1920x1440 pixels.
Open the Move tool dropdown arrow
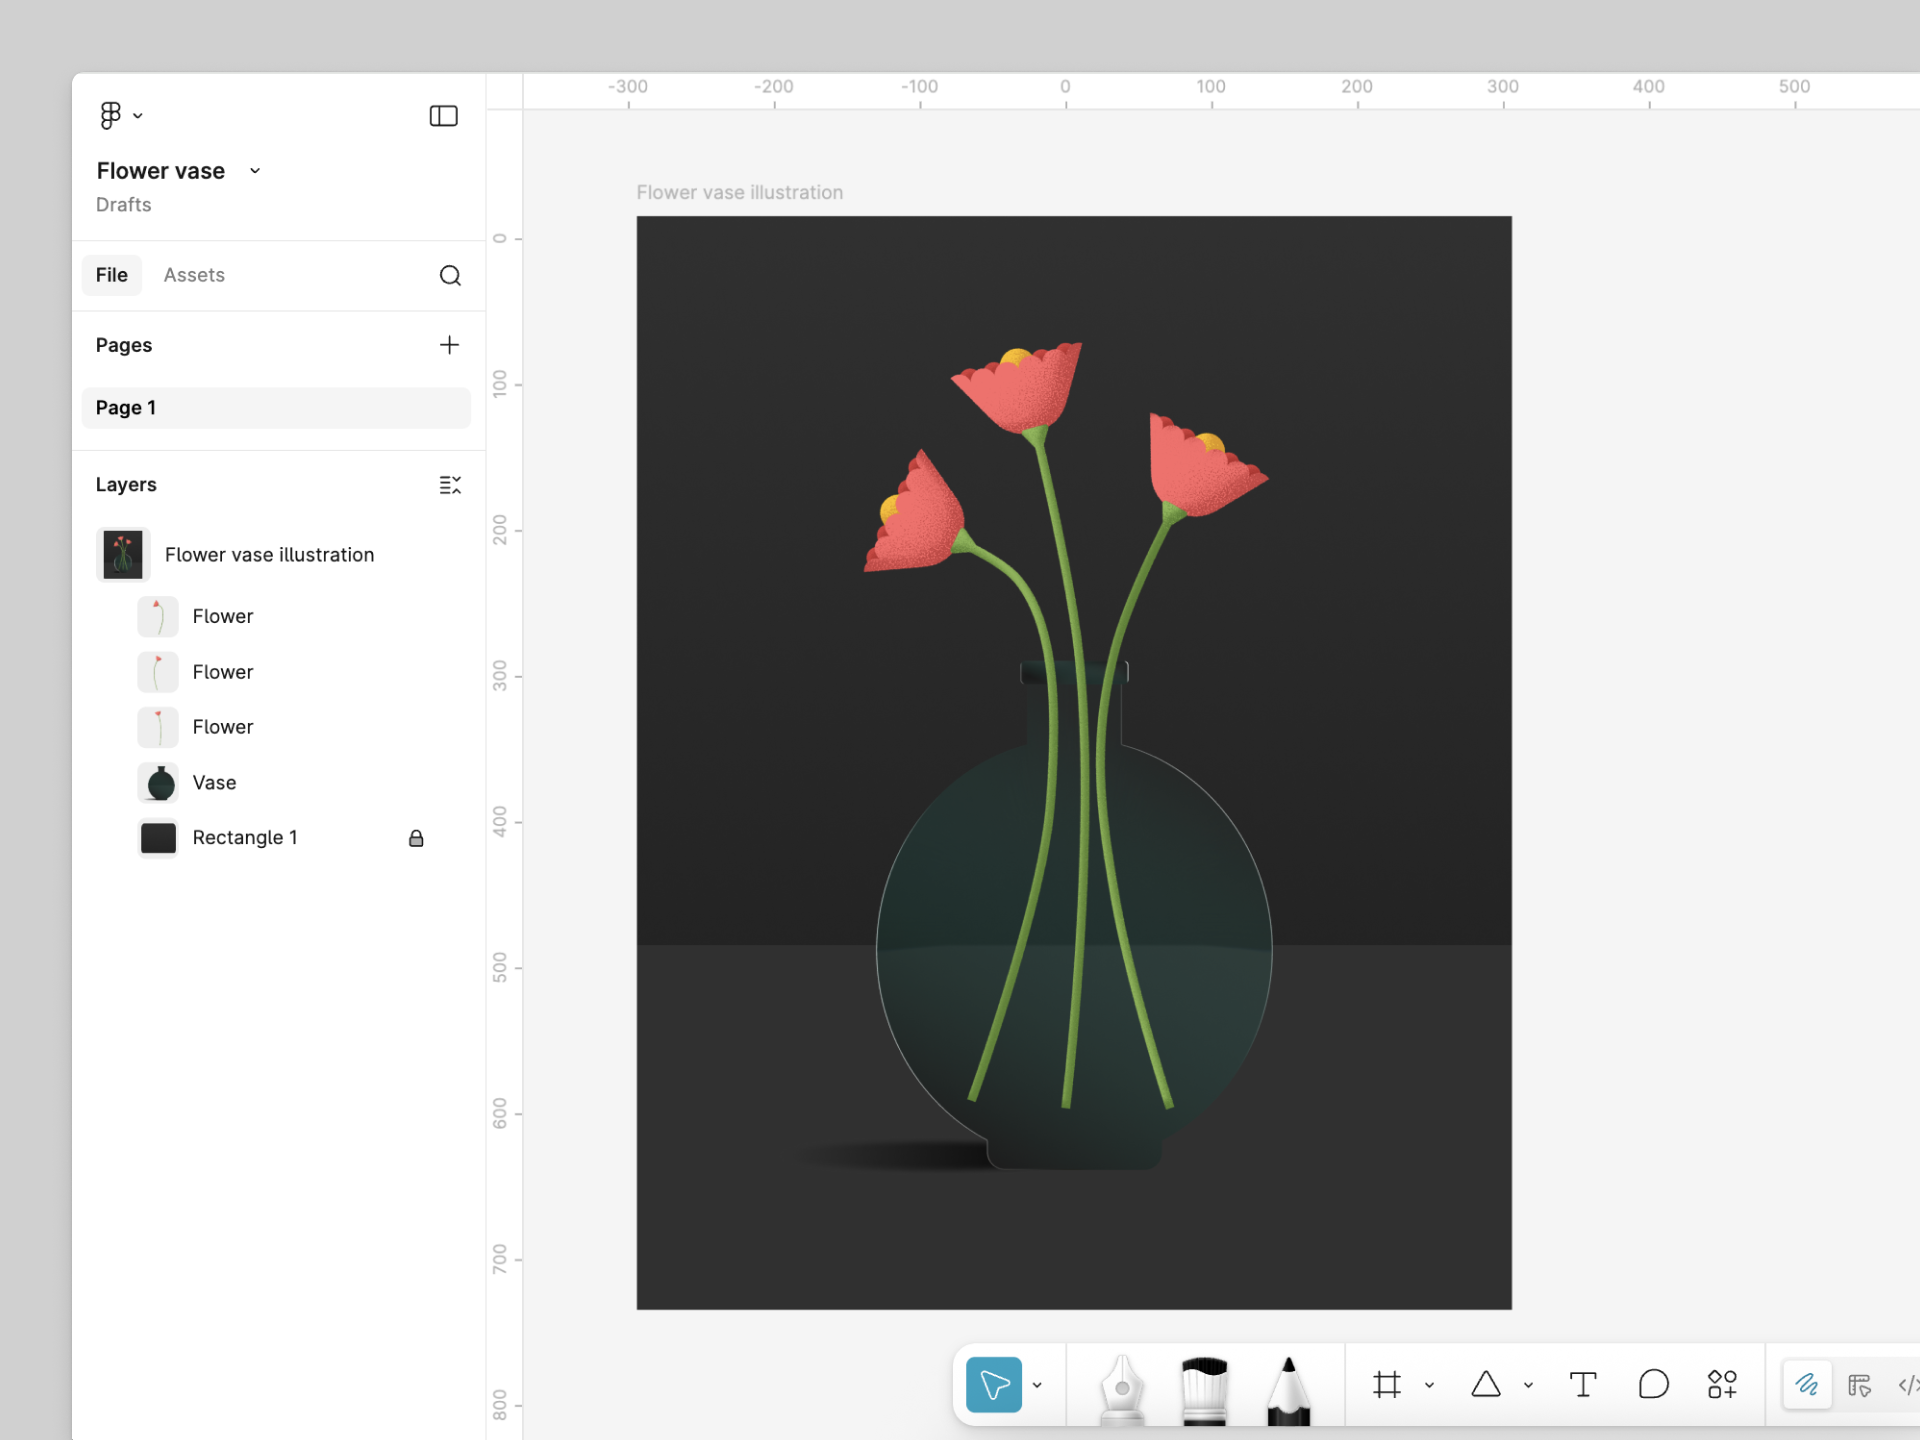1037,1385
